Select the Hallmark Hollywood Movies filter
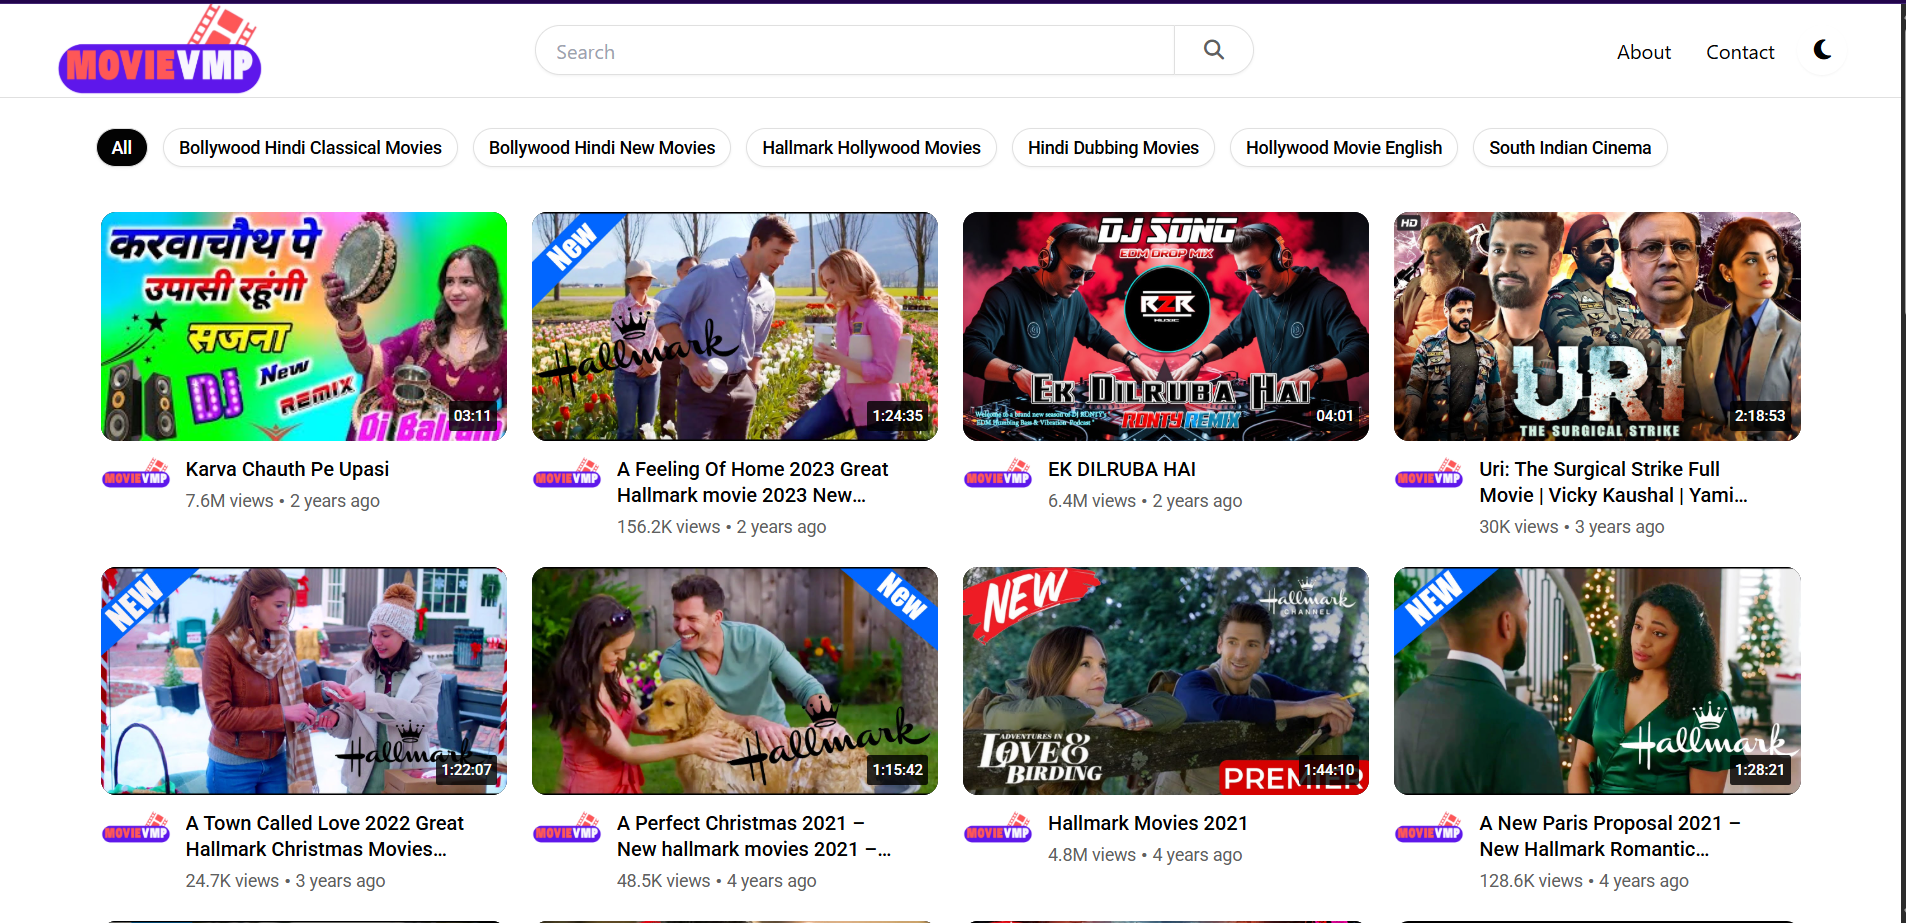 pyautogui.click(x=871, y=148)
